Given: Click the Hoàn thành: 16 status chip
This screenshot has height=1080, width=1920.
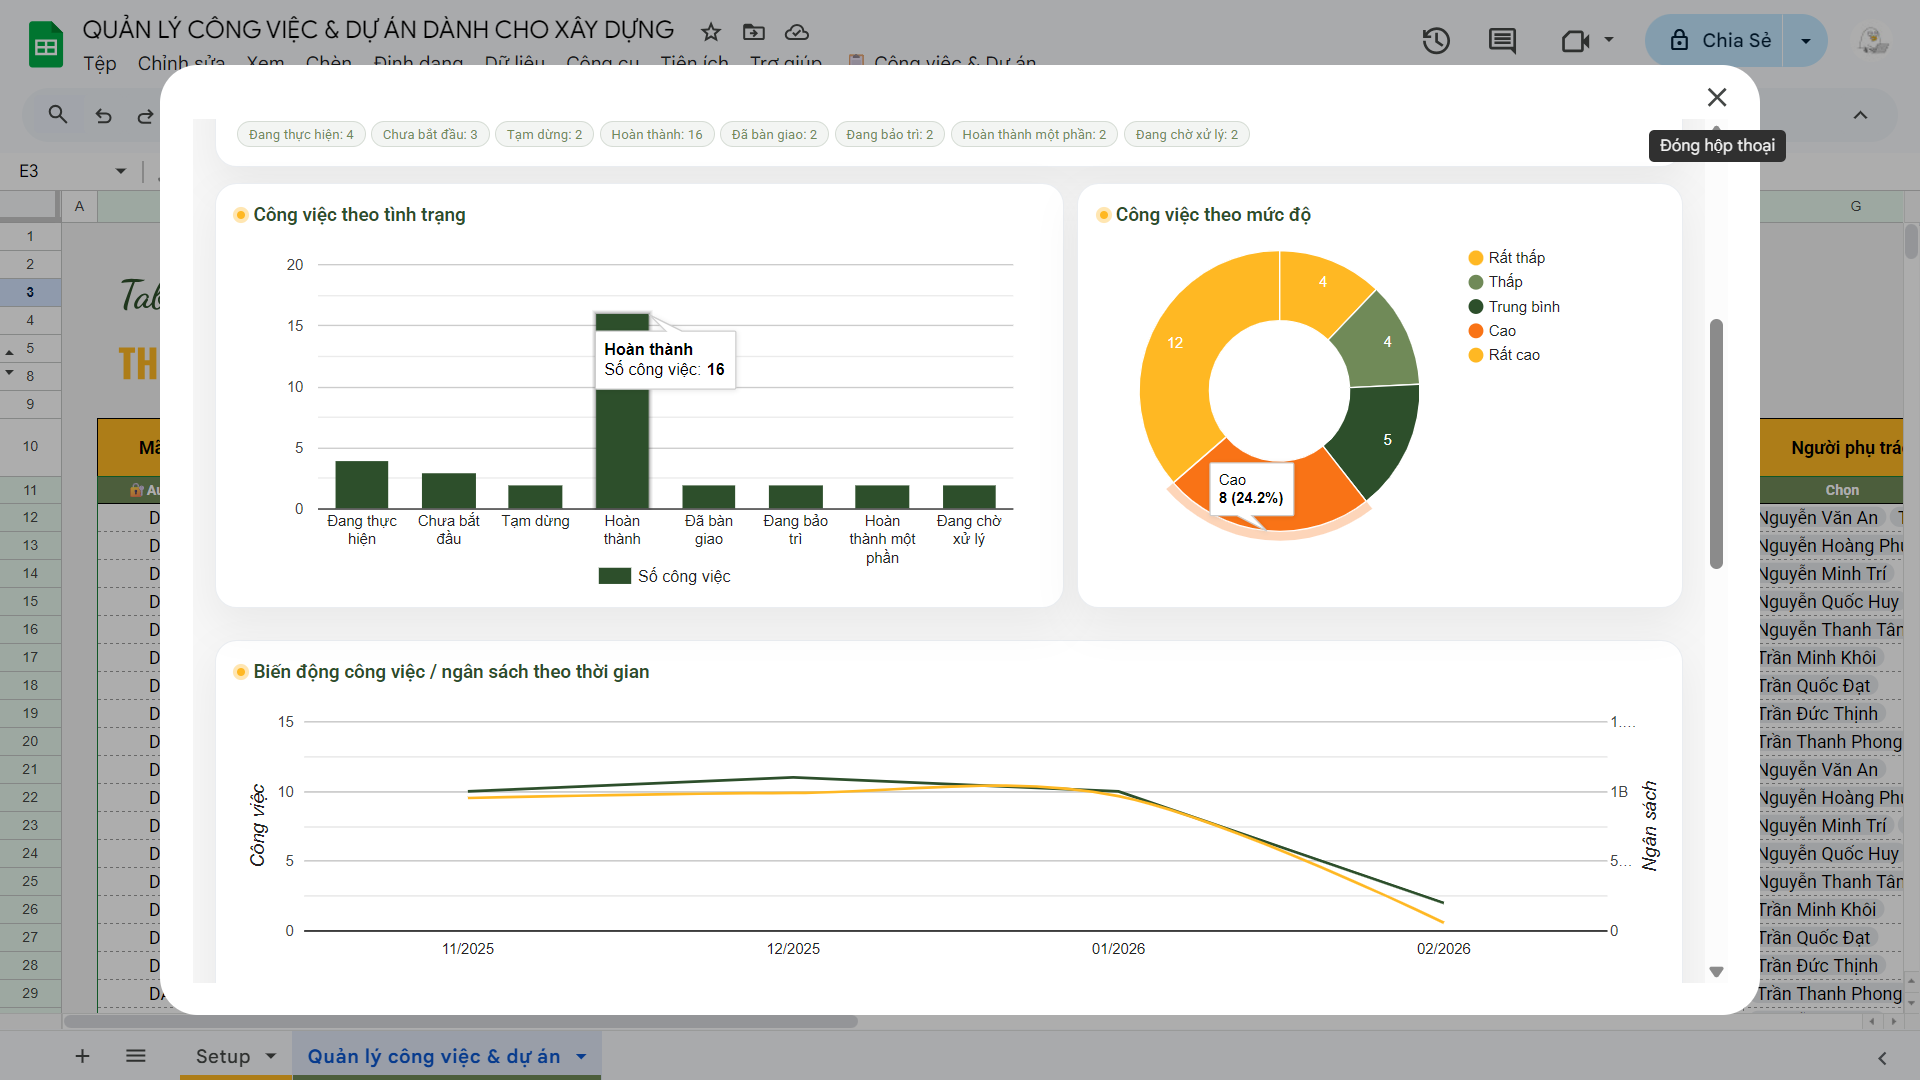Looking at the screenshot, I should tap(656, 134).
